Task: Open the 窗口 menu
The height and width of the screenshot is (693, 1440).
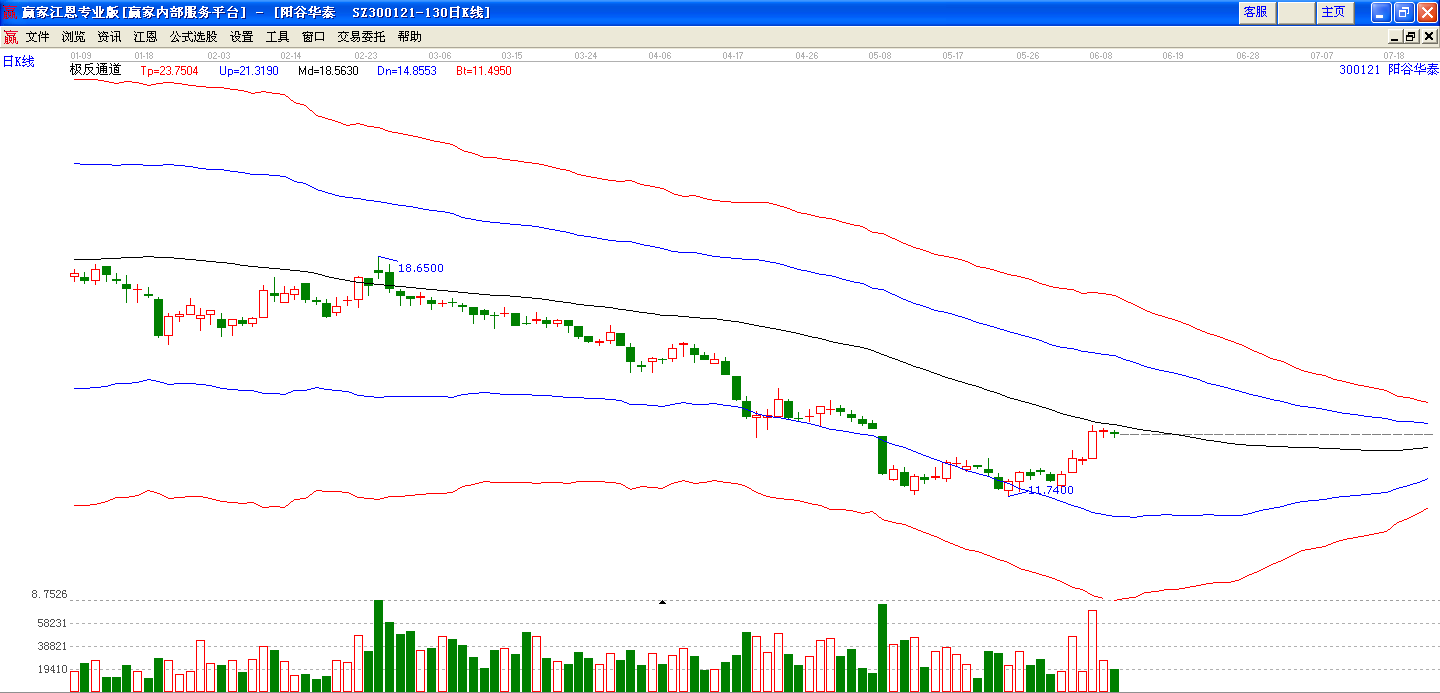Action: (x=313, y=37)
